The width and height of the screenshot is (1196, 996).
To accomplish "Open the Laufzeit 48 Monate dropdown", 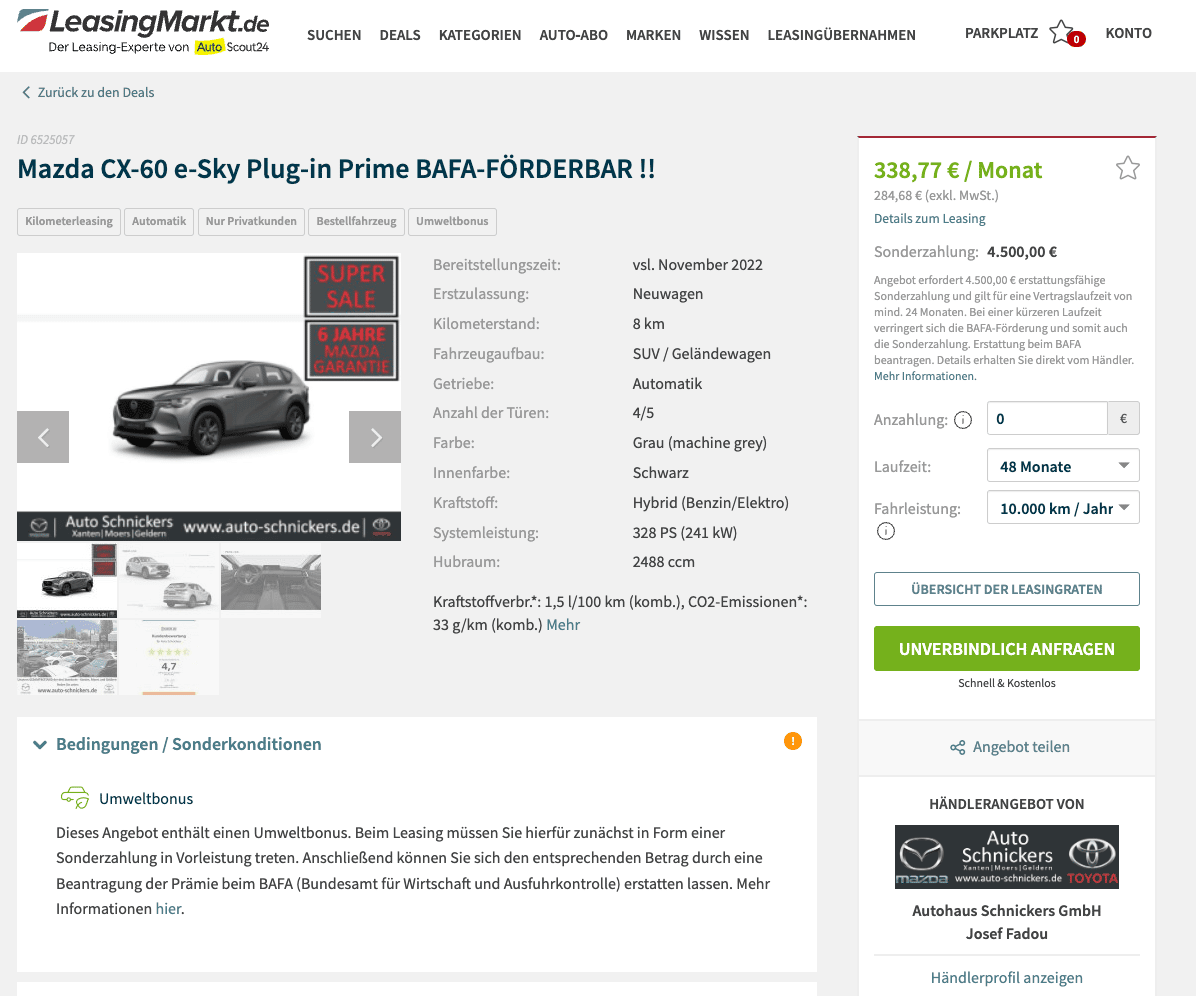I will [1063, 466].
